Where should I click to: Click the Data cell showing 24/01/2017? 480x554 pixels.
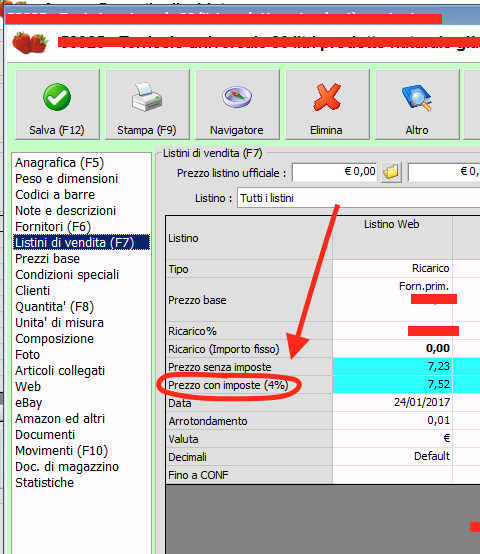click(x=392, y=402)
